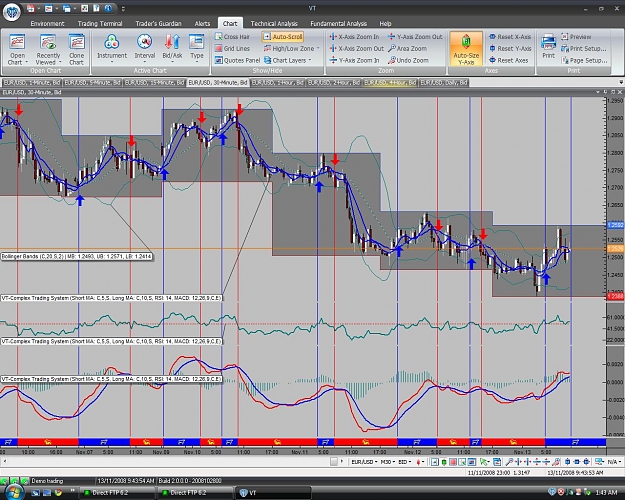Click the VT taskbar button
Screen dimensions: 625x500
[x=273, y=493]
